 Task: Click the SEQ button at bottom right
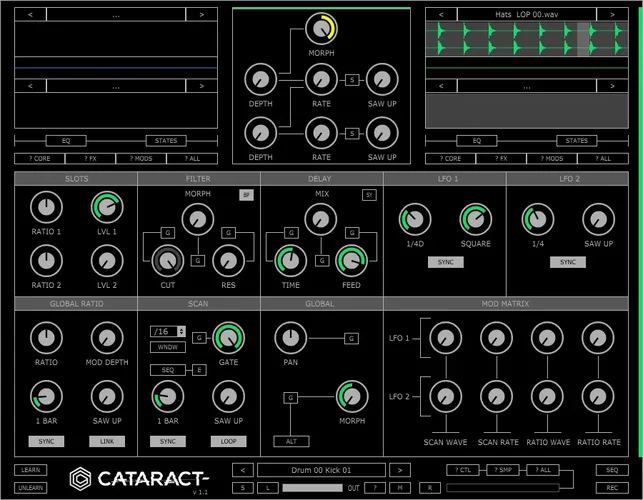click(x=612, y=470)
